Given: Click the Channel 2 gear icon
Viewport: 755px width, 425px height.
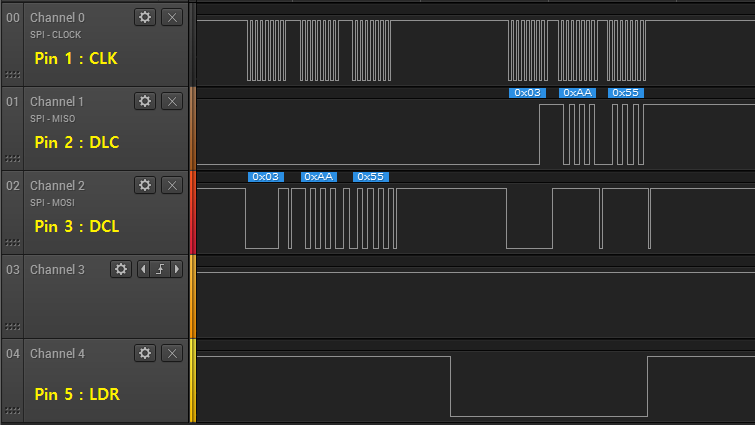Looking at the screenshot, I should point(145,185).
